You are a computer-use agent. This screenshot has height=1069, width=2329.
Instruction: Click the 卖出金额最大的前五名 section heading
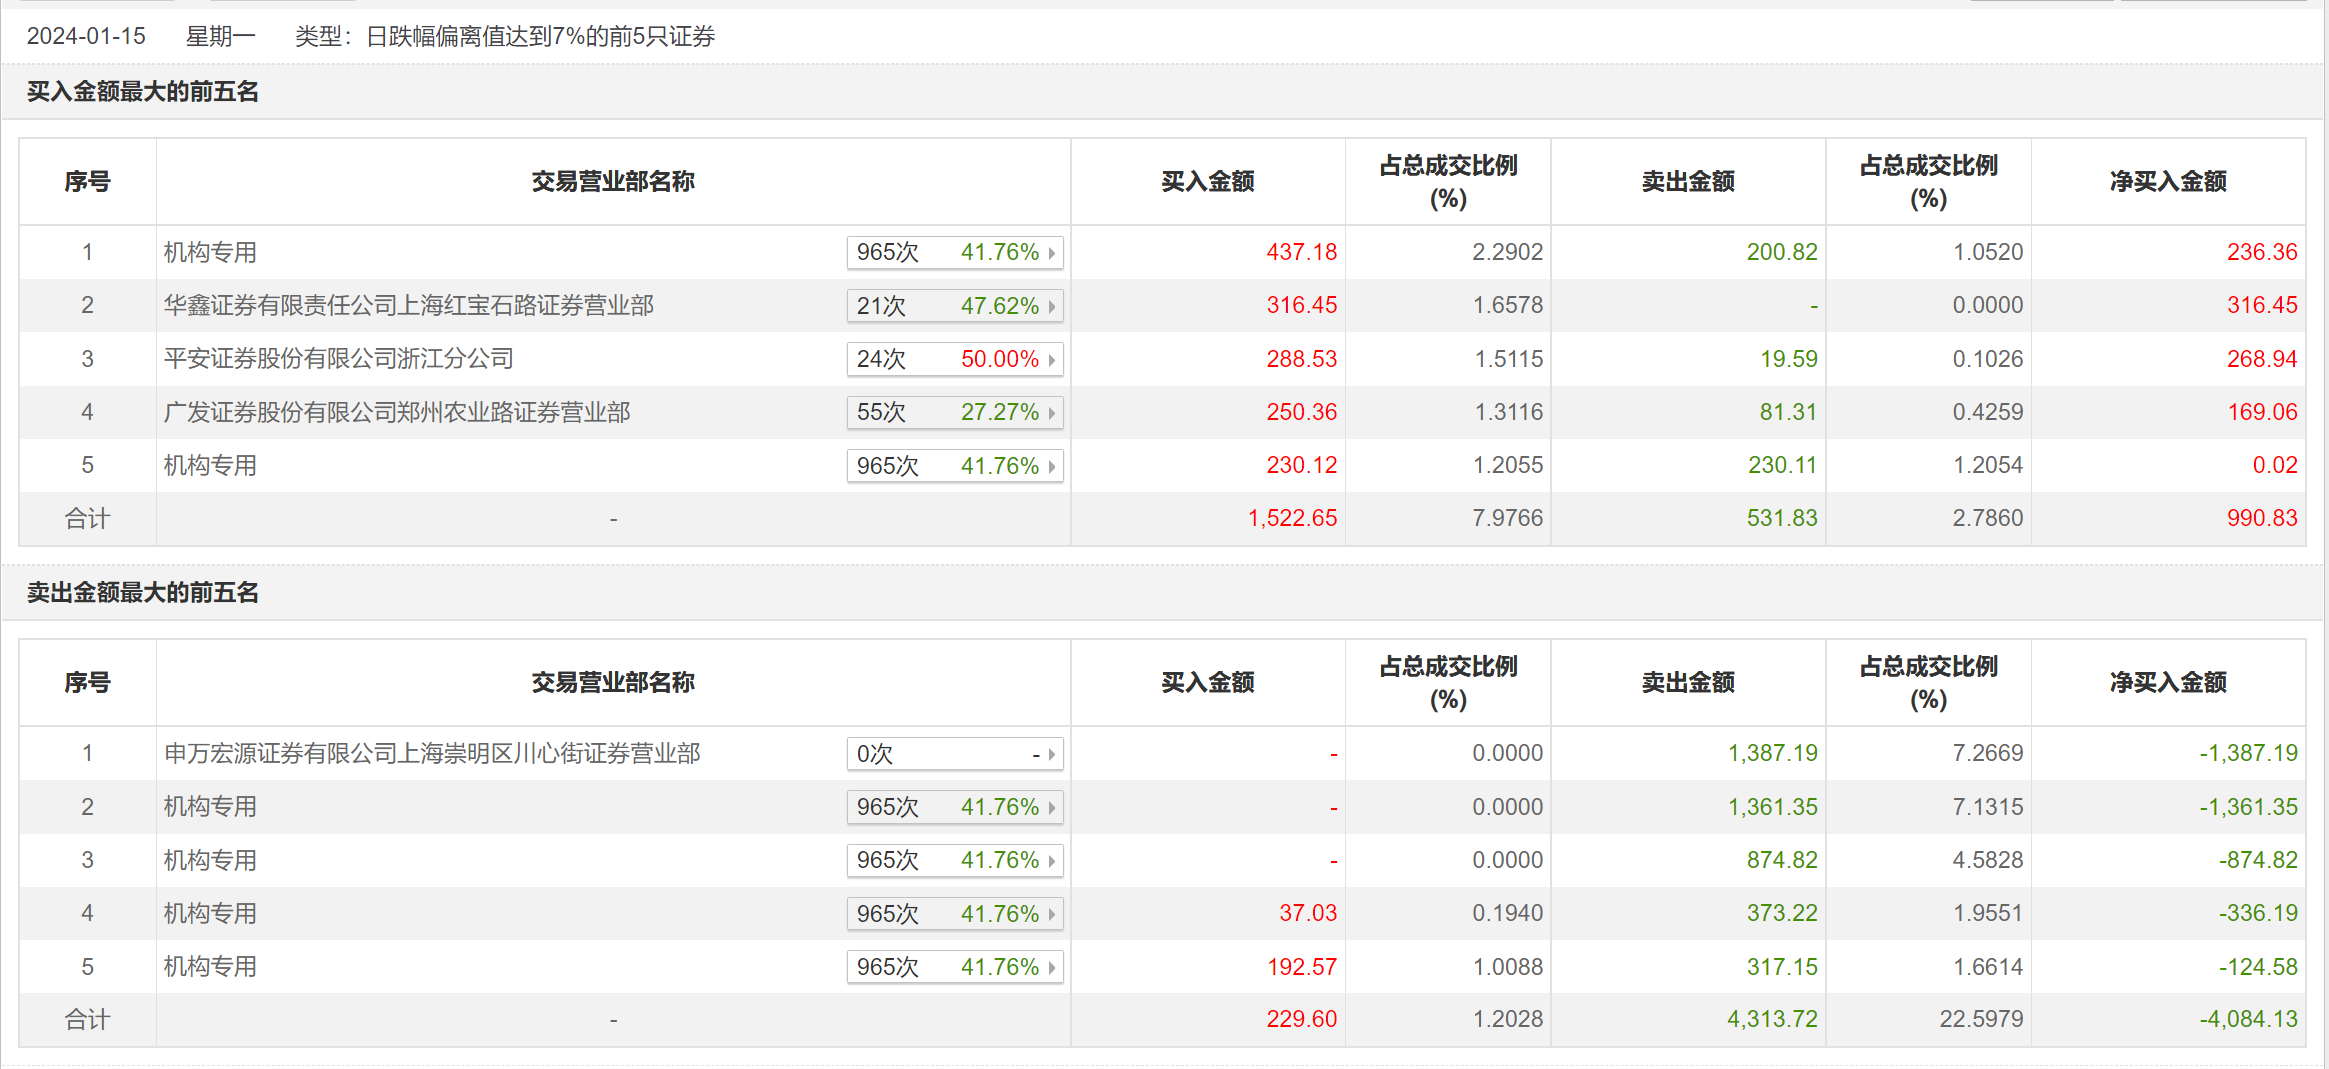pos(143,593)
